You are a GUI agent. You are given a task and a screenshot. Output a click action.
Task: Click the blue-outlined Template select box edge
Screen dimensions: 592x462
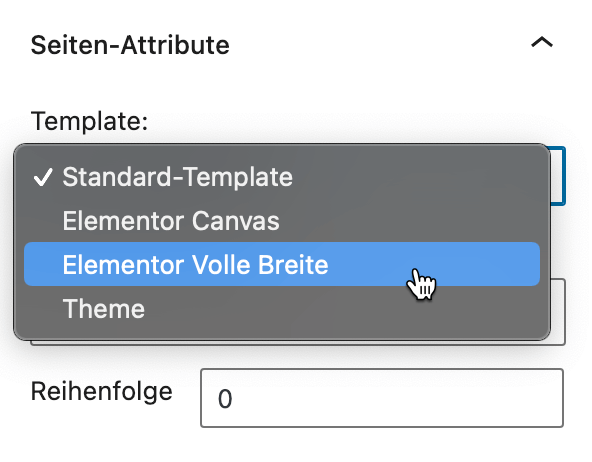[558, 176]
